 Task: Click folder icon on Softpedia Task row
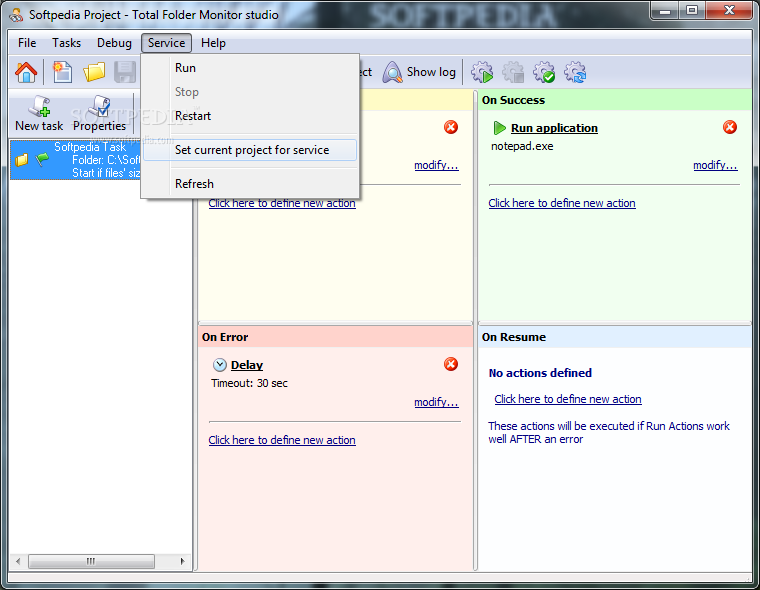[21, 159]
